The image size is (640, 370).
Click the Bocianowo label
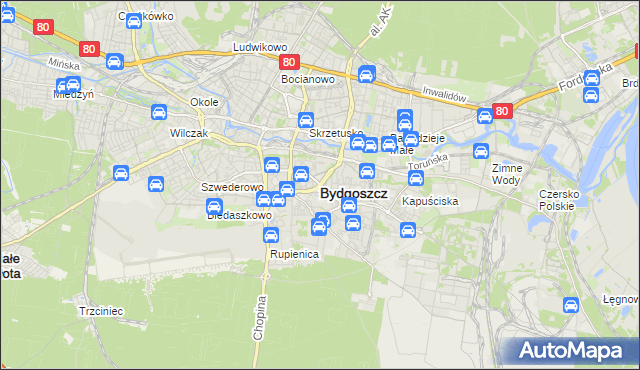tap(308, 79)
